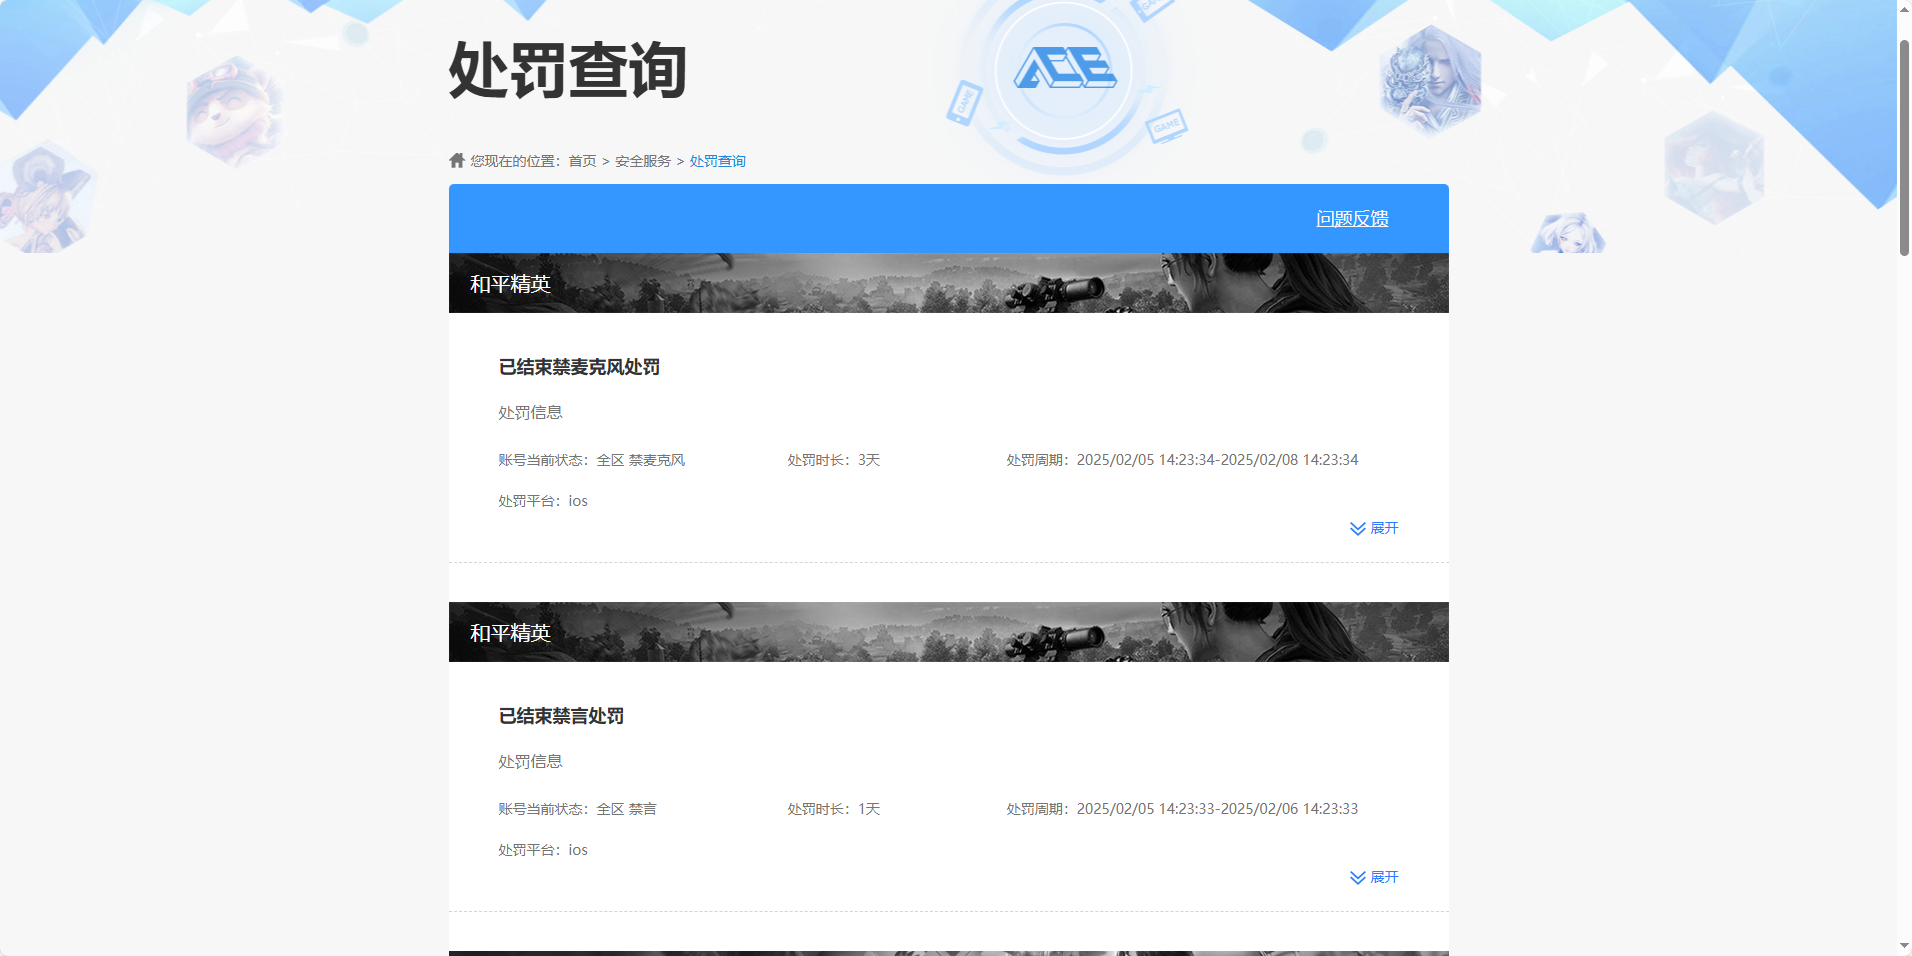Click the double-chevron icon beside first 展开
1912x956 pixels.
pos(1357,528)
